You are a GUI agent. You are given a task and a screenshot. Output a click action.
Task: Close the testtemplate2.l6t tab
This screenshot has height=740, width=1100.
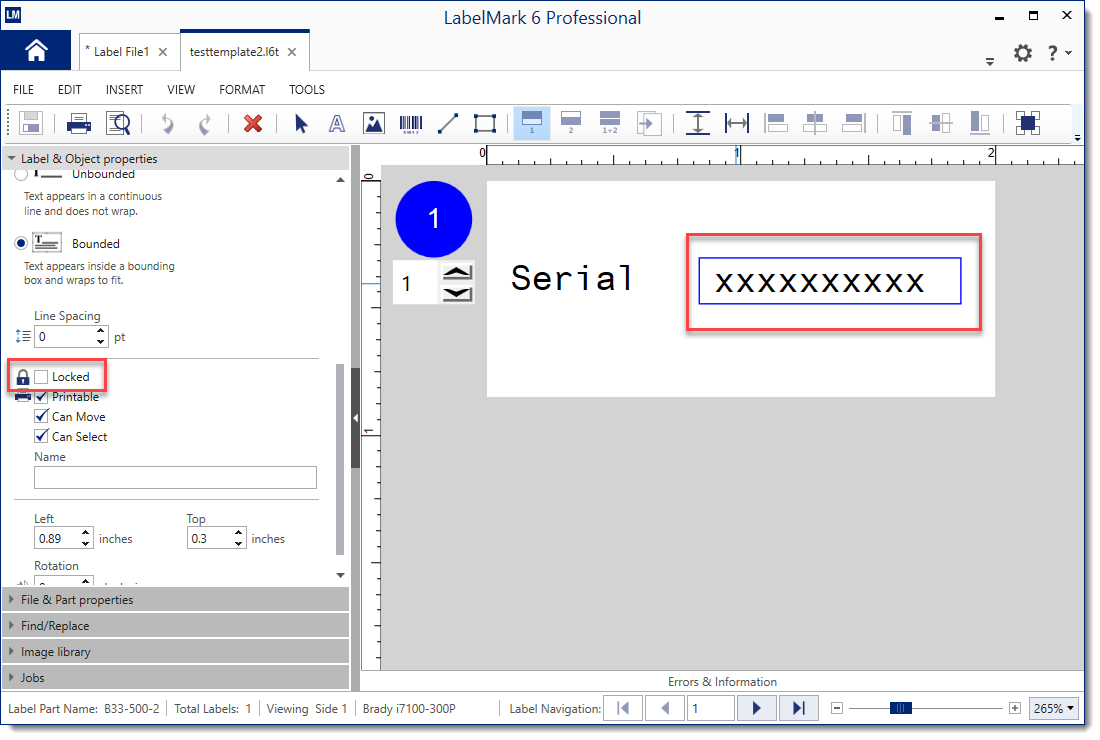pyautogui.click(x=292, y=52)
